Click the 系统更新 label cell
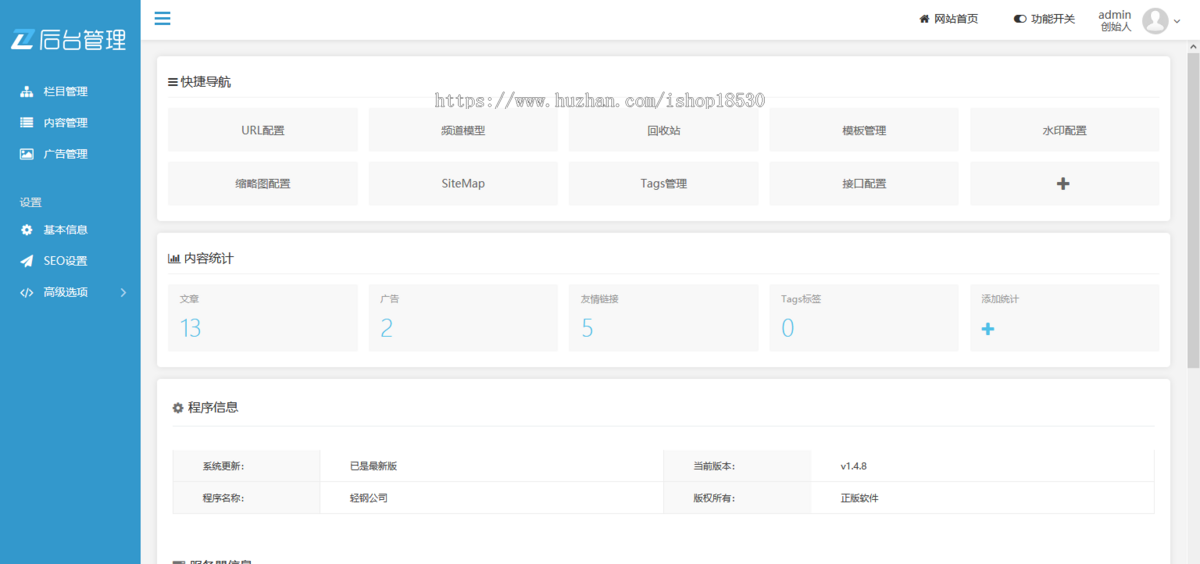The width and height of the screenshot is (1200, 564). pos(246,466)
